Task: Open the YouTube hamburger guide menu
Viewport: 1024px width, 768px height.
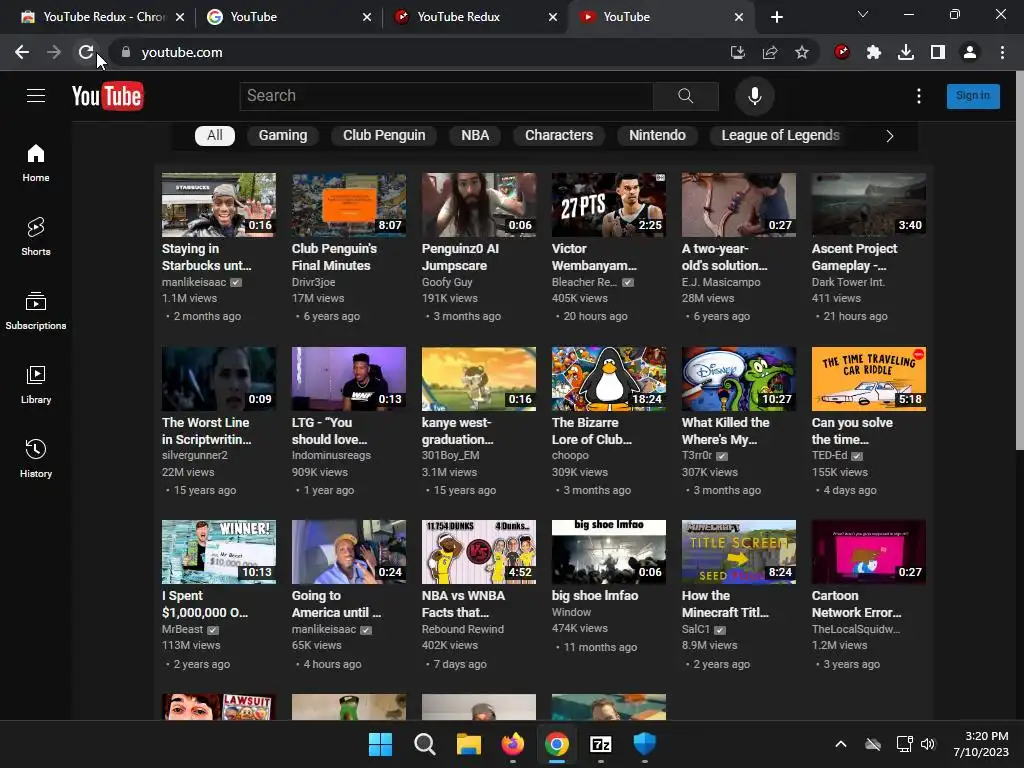Action: (36, 96)
